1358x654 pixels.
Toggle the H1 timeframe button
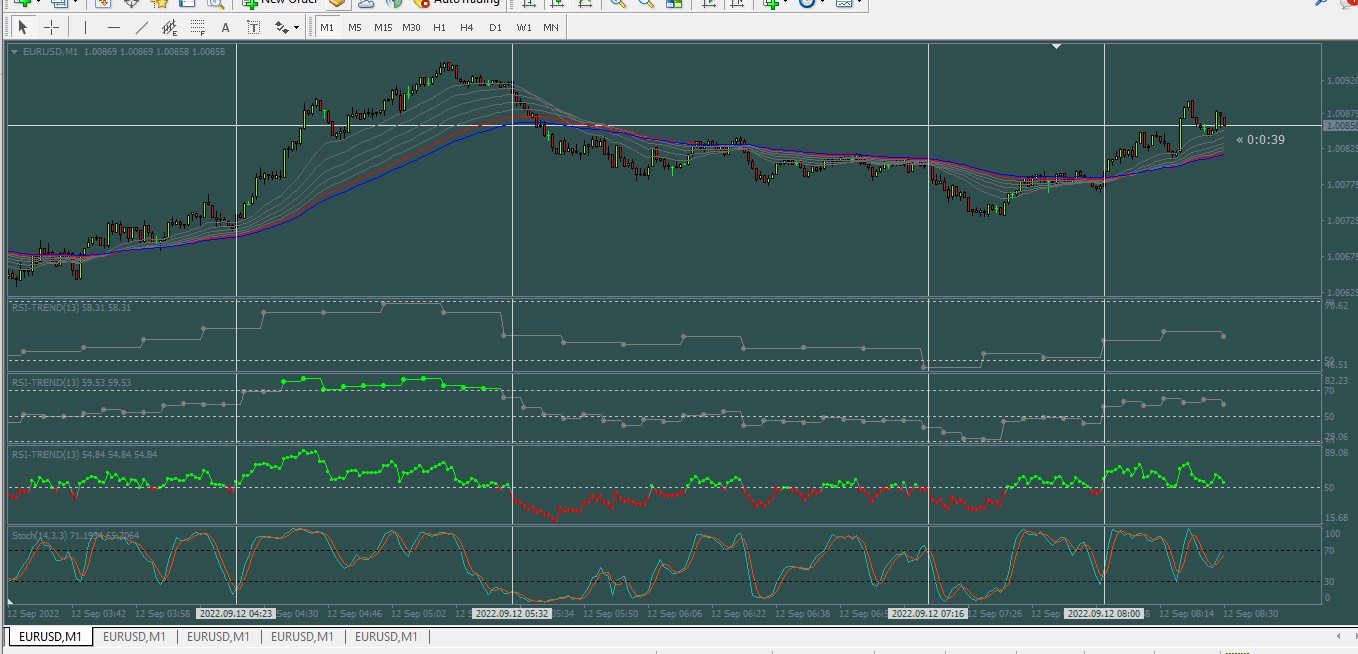point(439,27)
